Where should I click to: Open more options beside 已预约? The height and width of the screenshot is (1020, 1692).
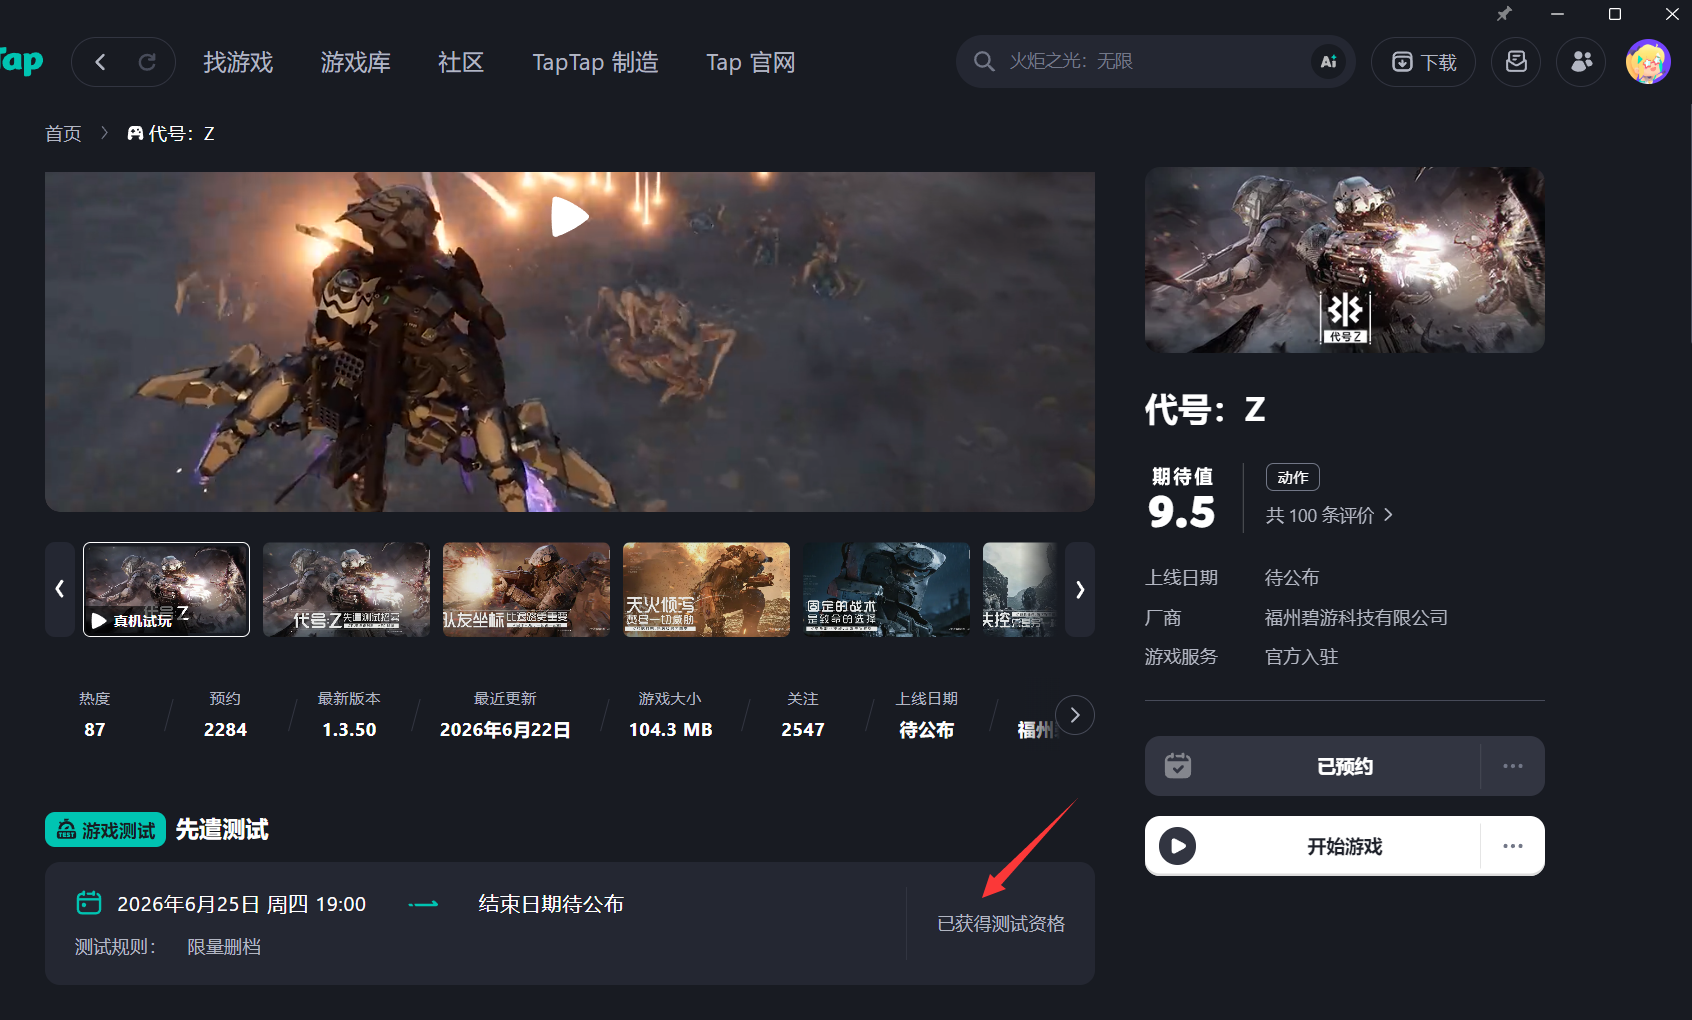coord(1513,766)
